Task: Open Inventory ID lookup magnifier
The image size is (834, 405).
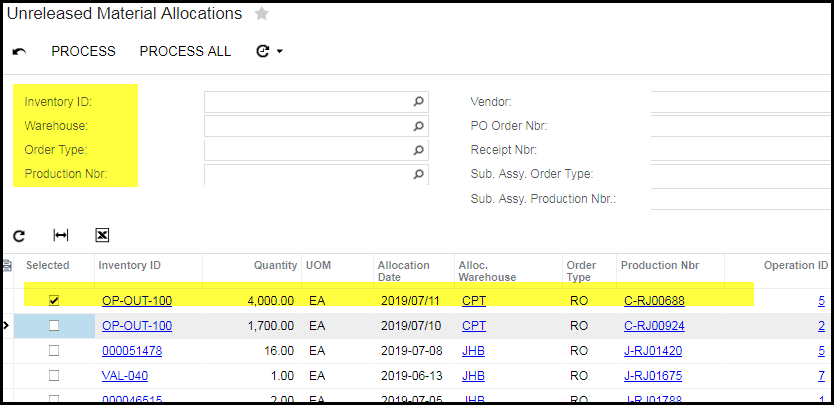Action: pyautogui.click(x=419, y=102)
